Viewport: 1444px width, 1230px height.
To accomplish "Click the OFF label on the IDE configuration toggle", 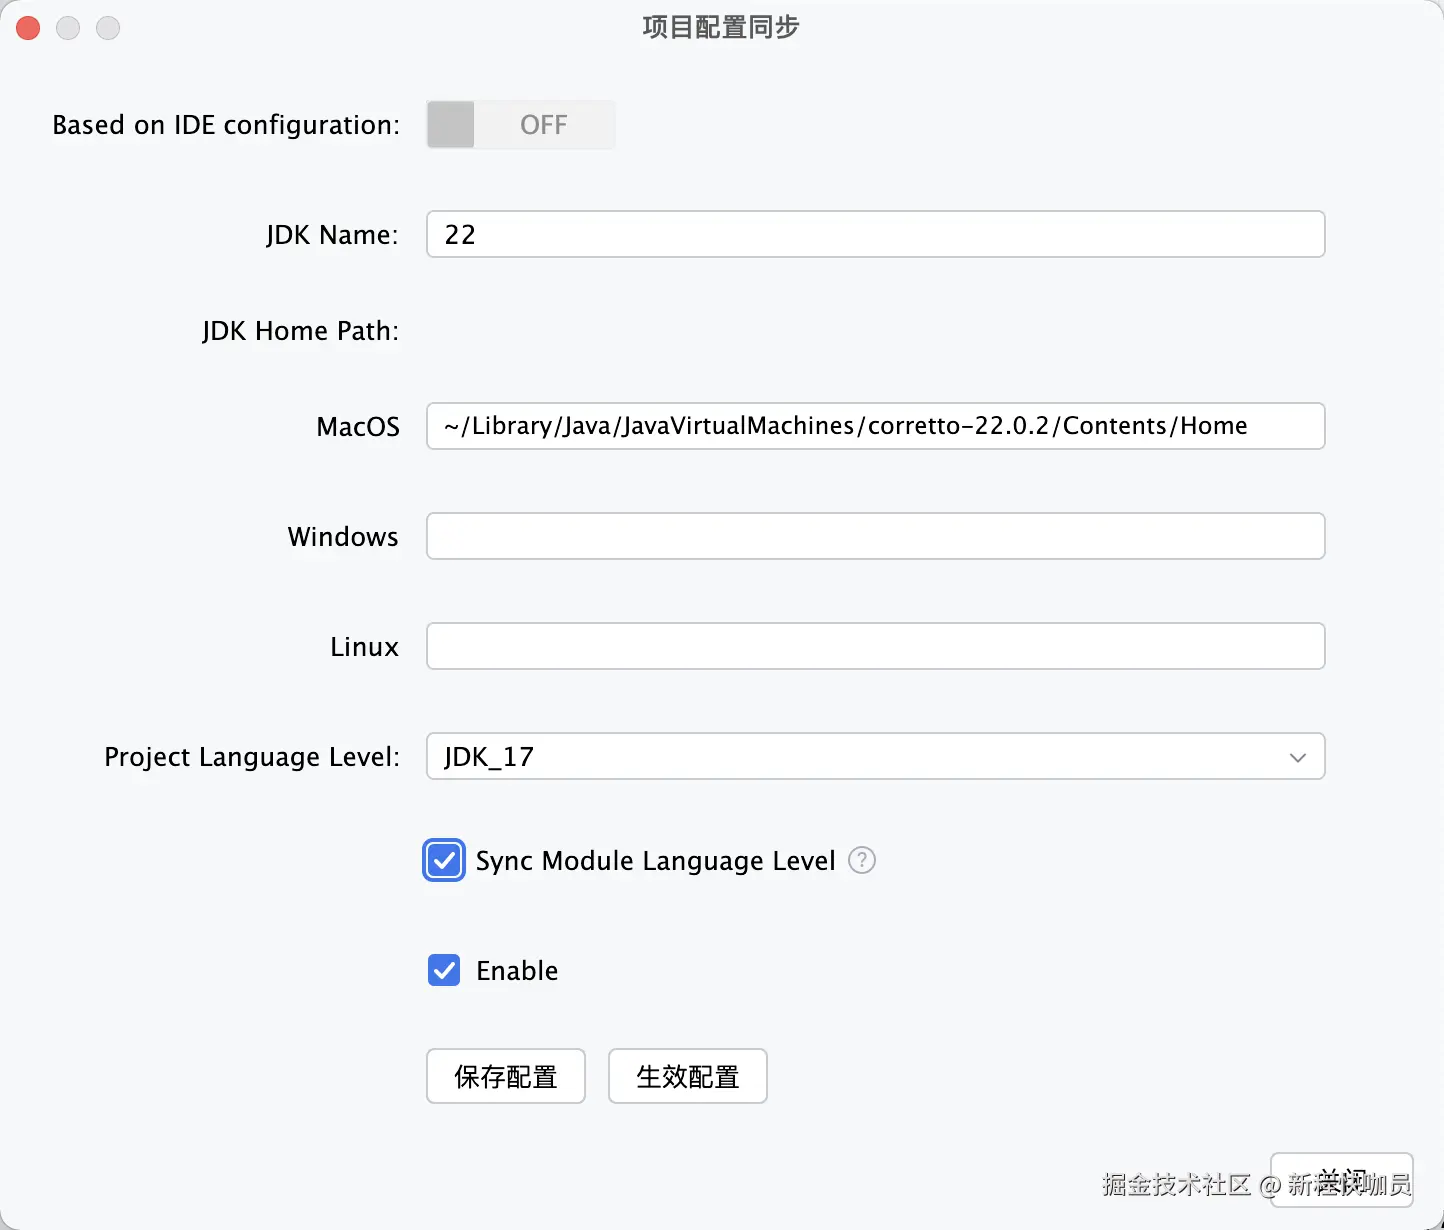I will click(x=543, y=124).
